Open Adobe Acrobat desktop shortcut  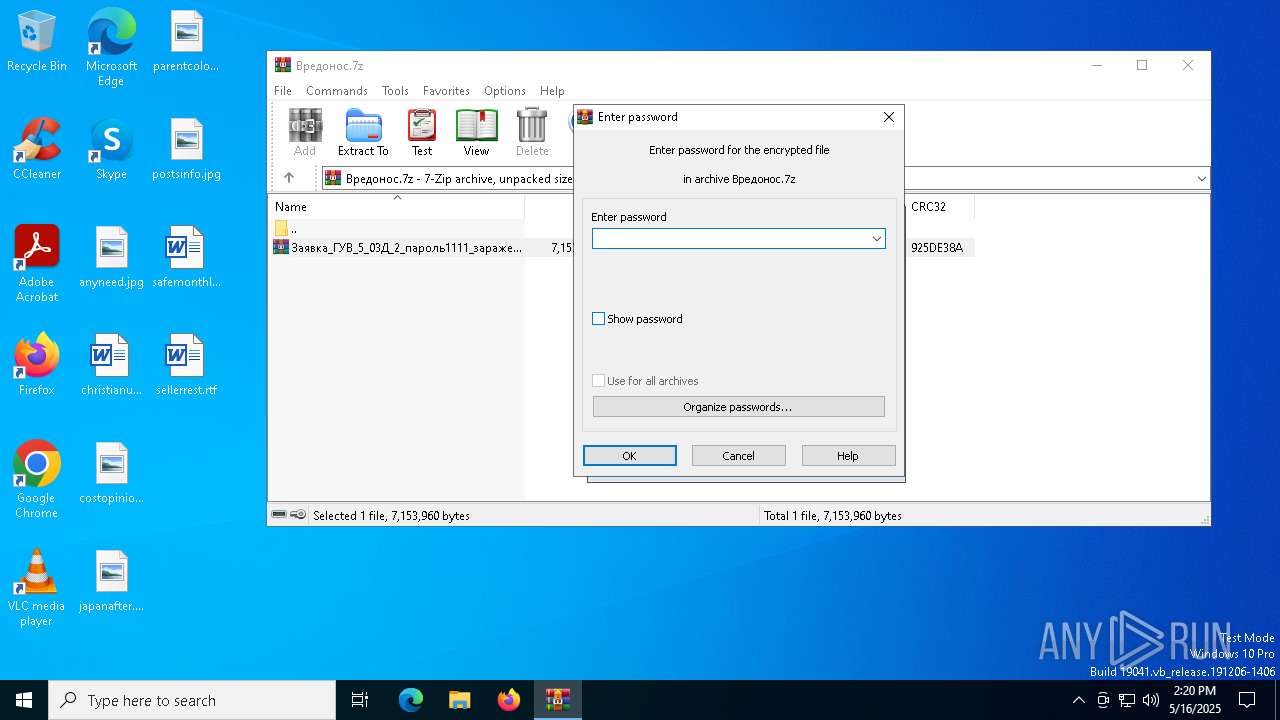[x=37, y=263]
